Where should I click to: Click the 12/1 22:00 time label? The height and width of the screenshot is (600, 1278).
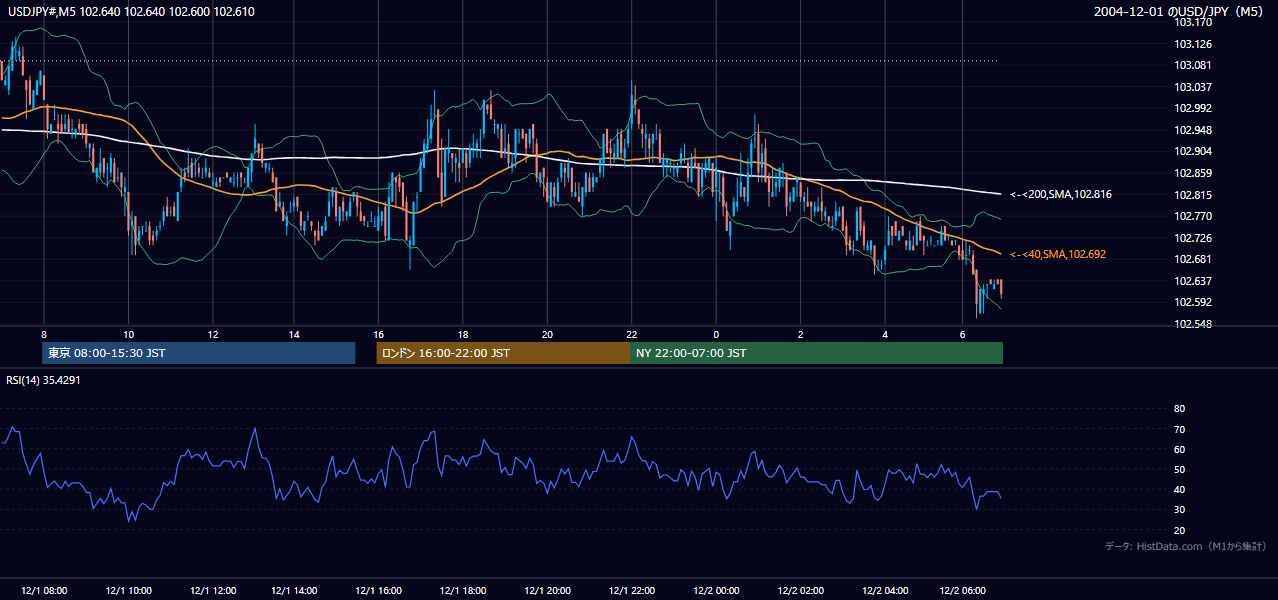[x=632, y=591]
